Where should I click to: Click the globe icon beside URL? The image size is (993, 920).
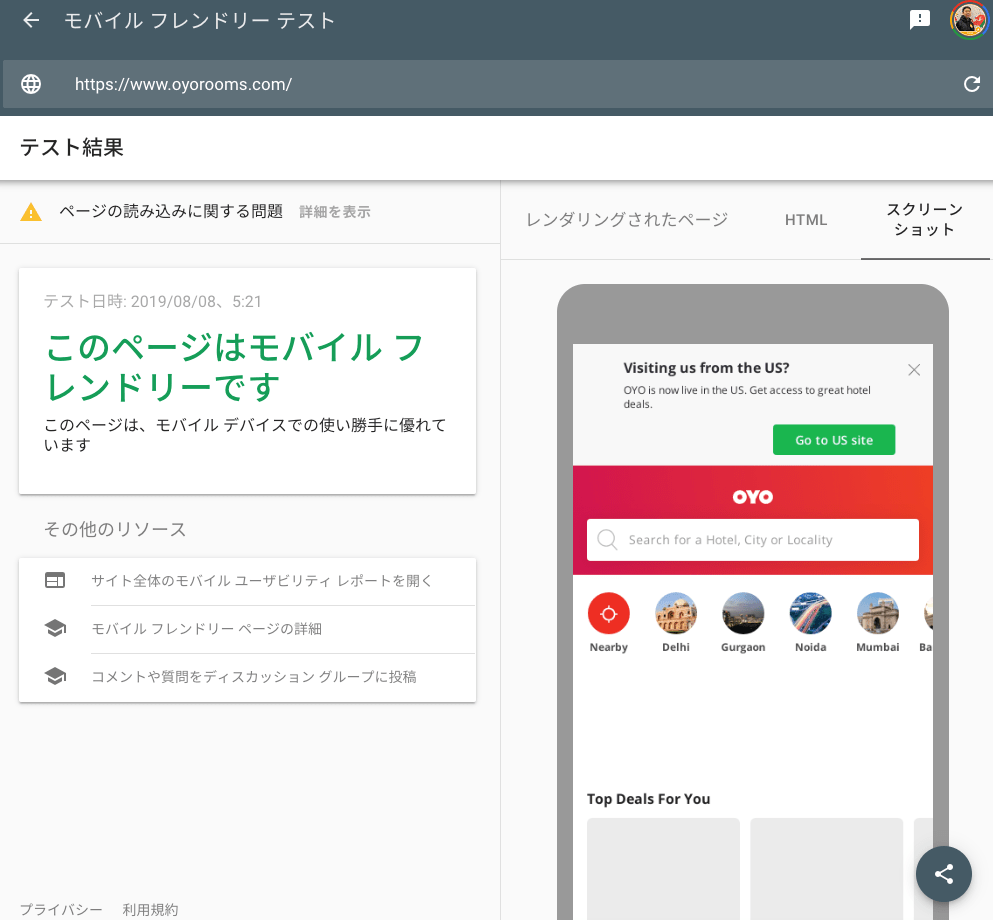31,84
